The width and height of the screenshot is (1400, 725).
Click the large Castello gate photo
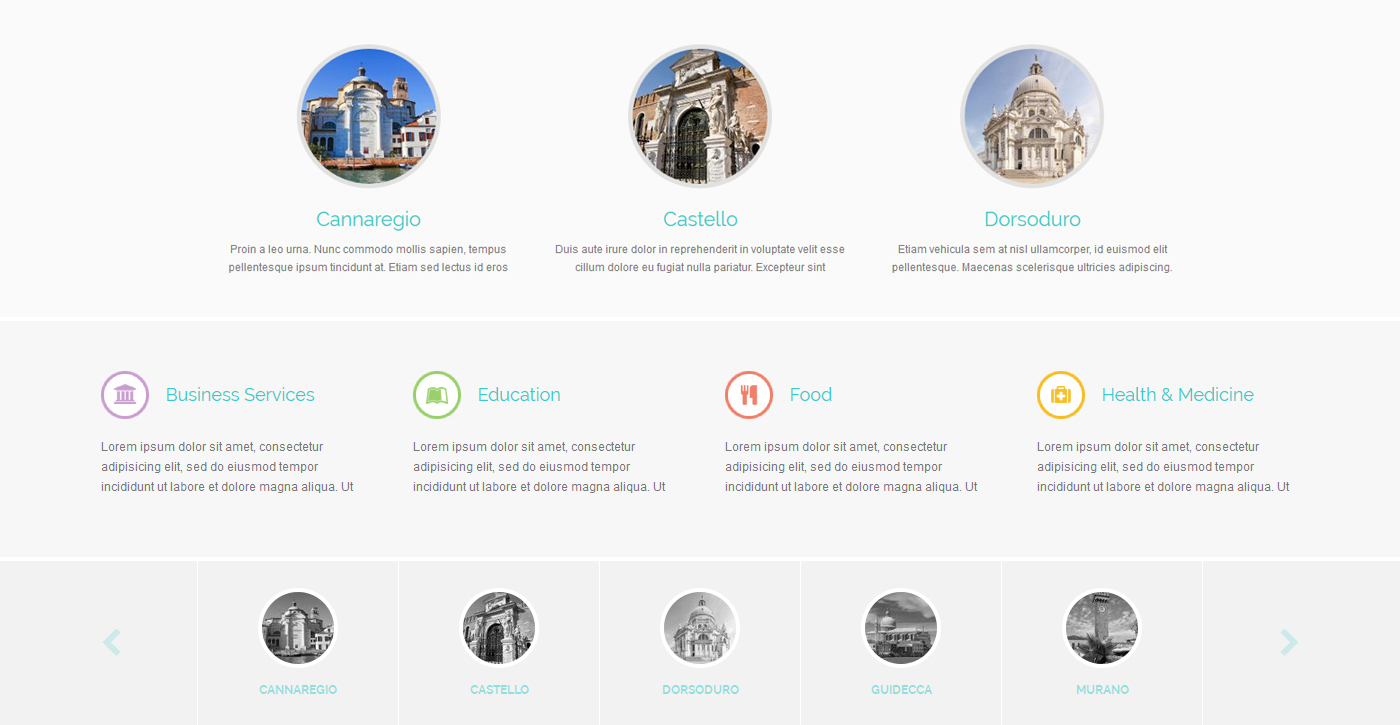point(700,116)
